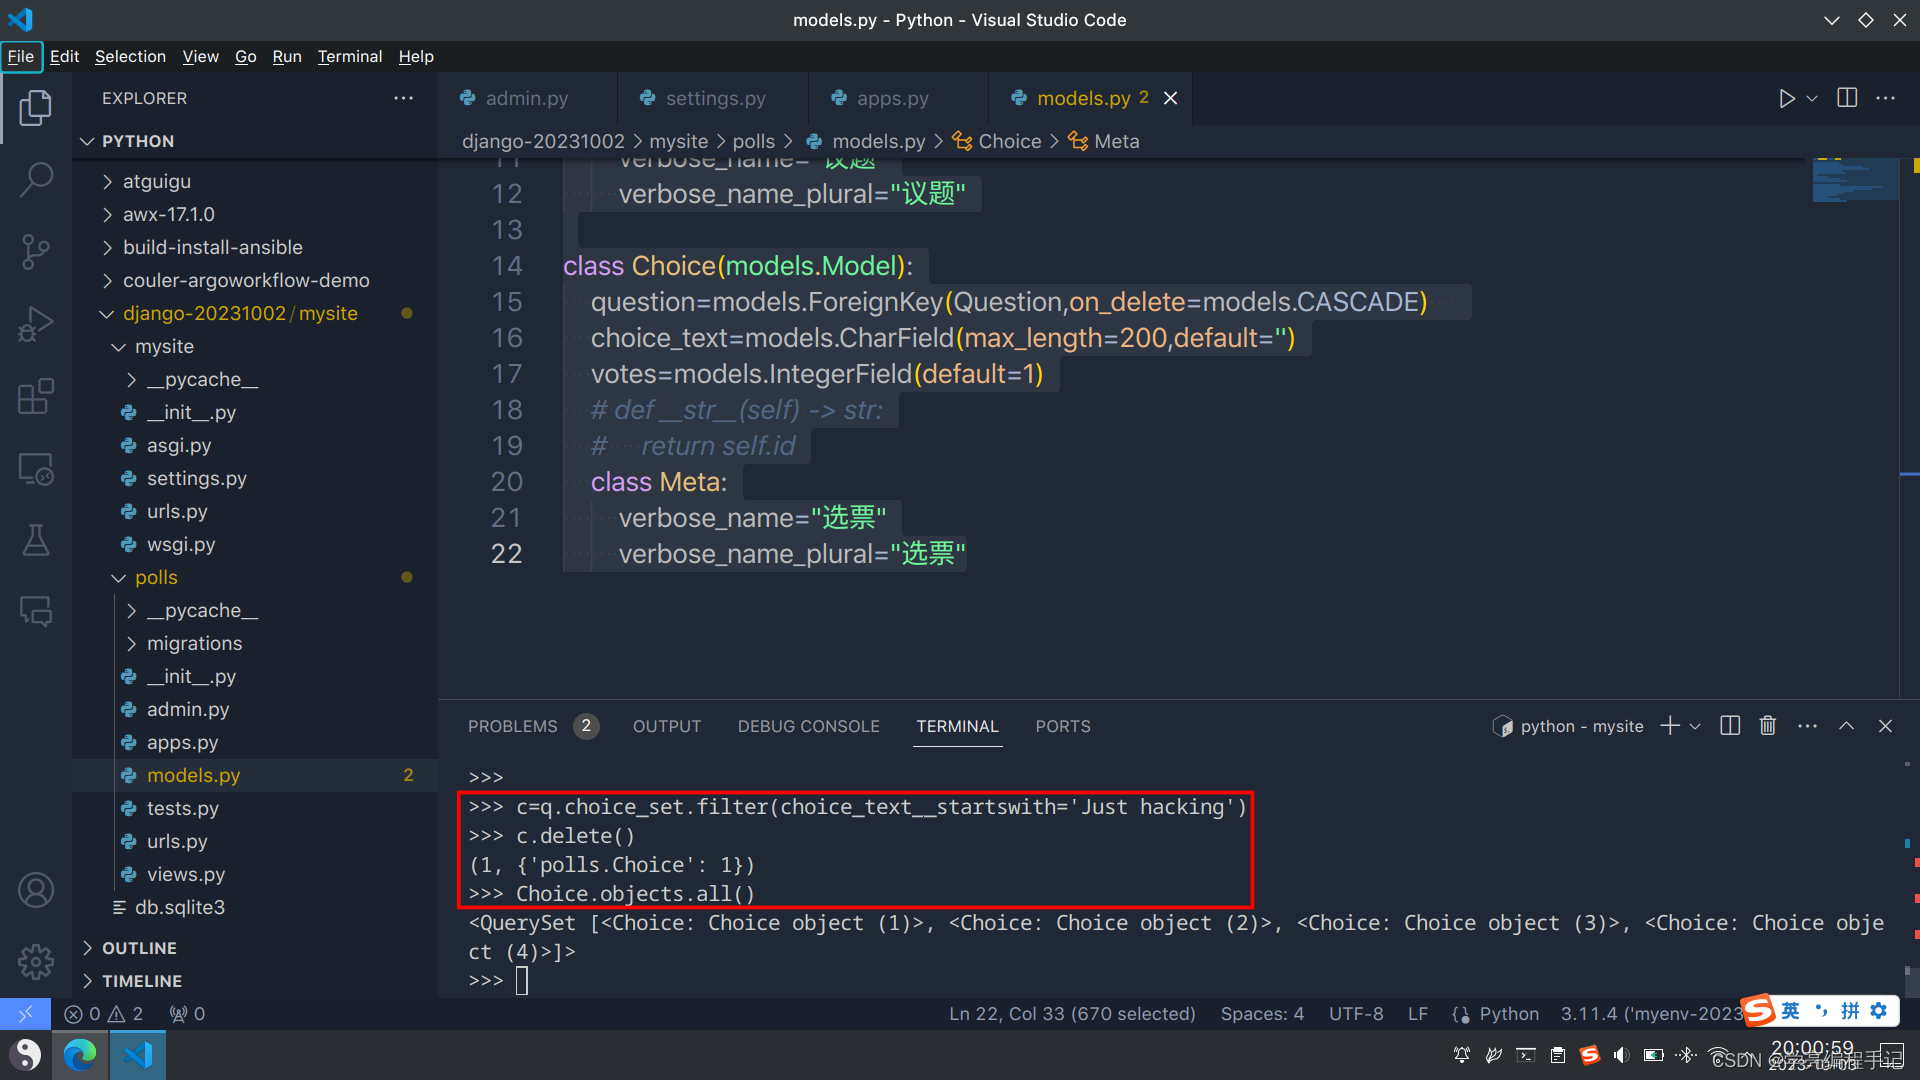
Task: Click the VS Code taskbar icon
Action: [x=137, y=1054]
